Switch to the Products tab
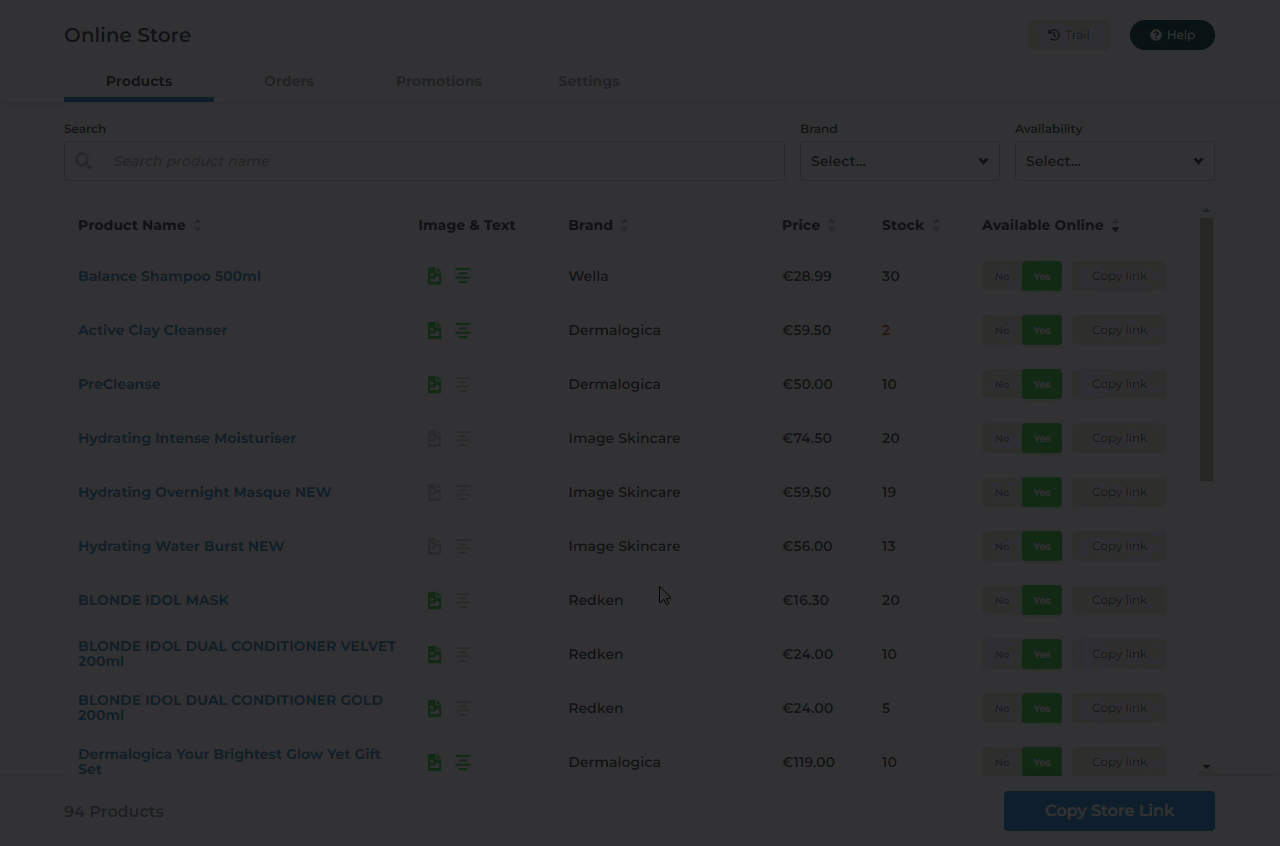This screenshot has width=1280, height=846. pyautogui.click(x=139, y=81)
